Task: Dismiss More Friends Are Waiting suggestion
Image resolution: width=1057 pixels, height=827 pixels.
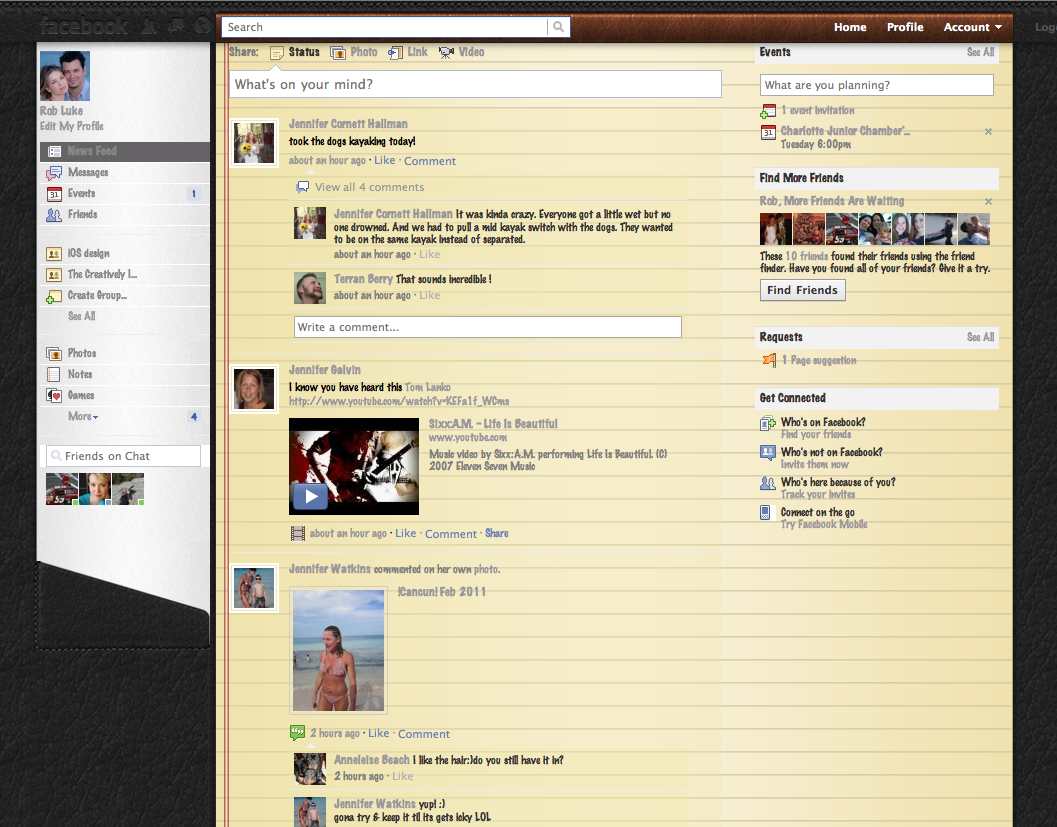Action: click(988, 202)
